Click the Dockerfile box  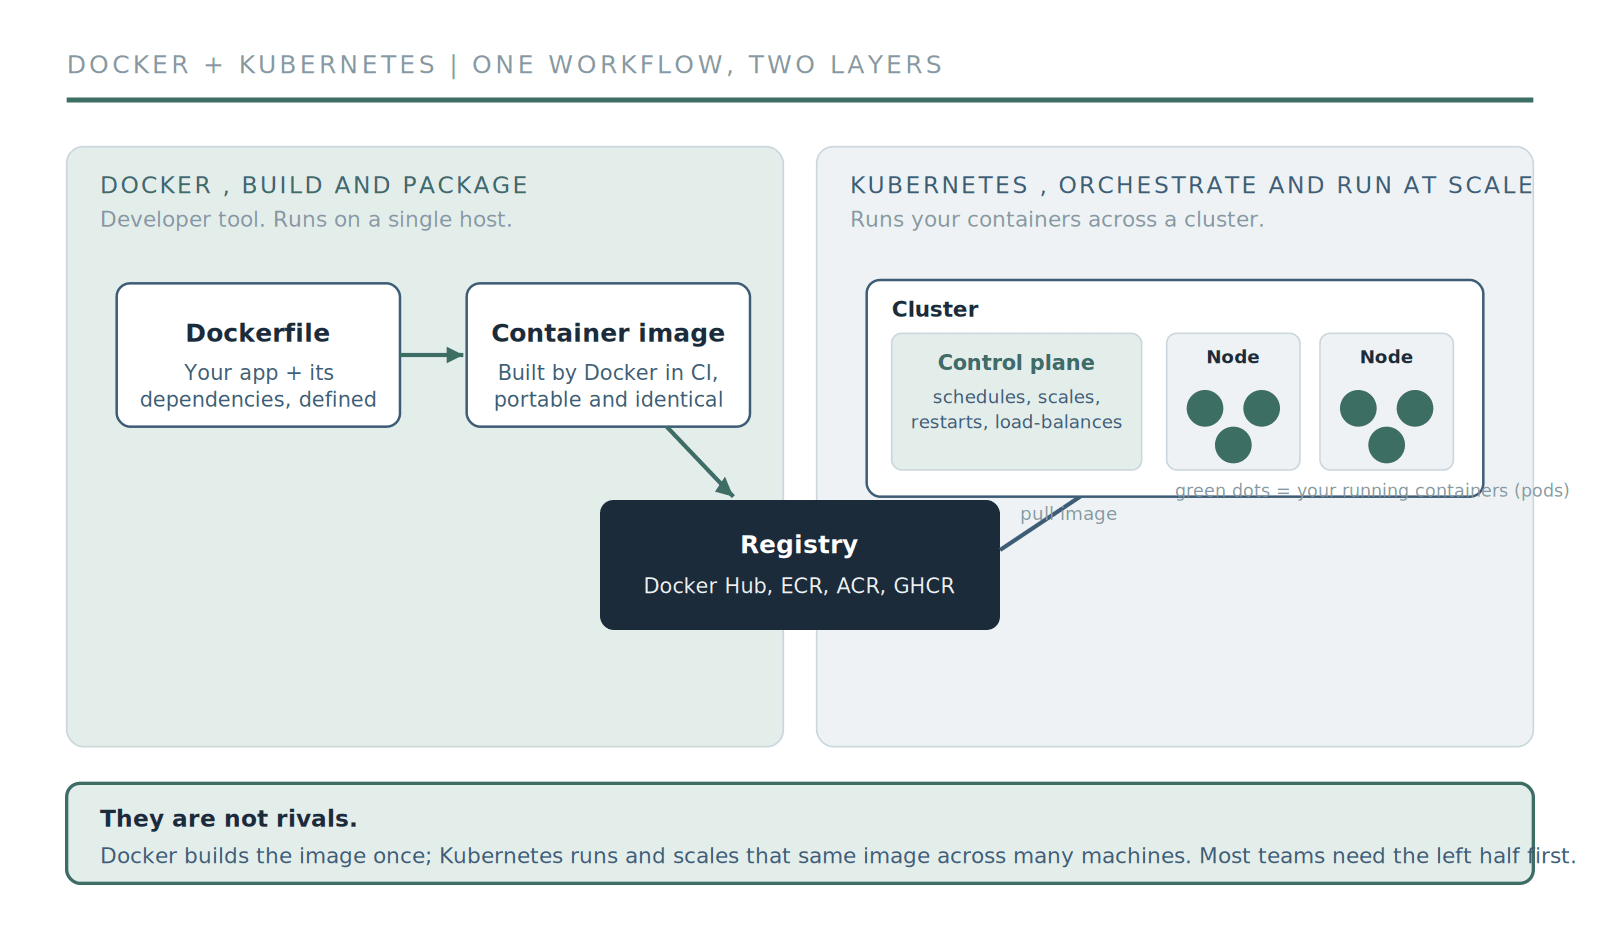click(258, 355)
